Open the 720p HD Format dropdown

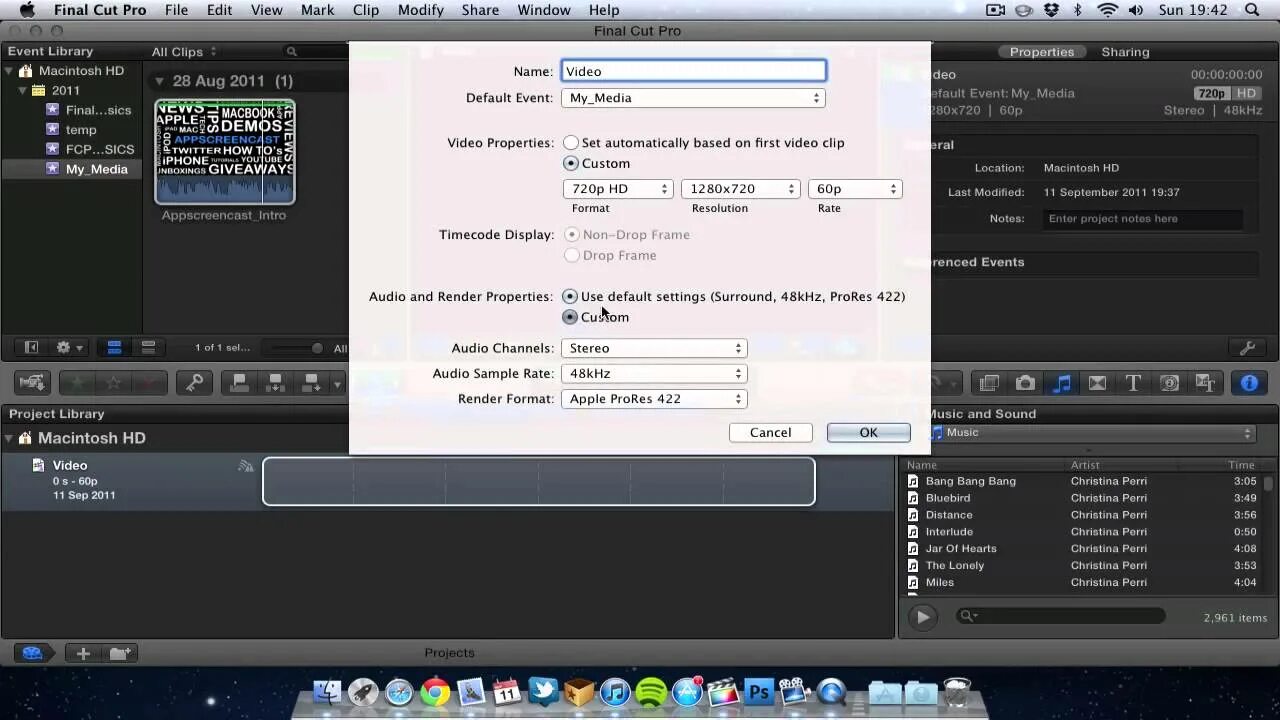point(618,189)
